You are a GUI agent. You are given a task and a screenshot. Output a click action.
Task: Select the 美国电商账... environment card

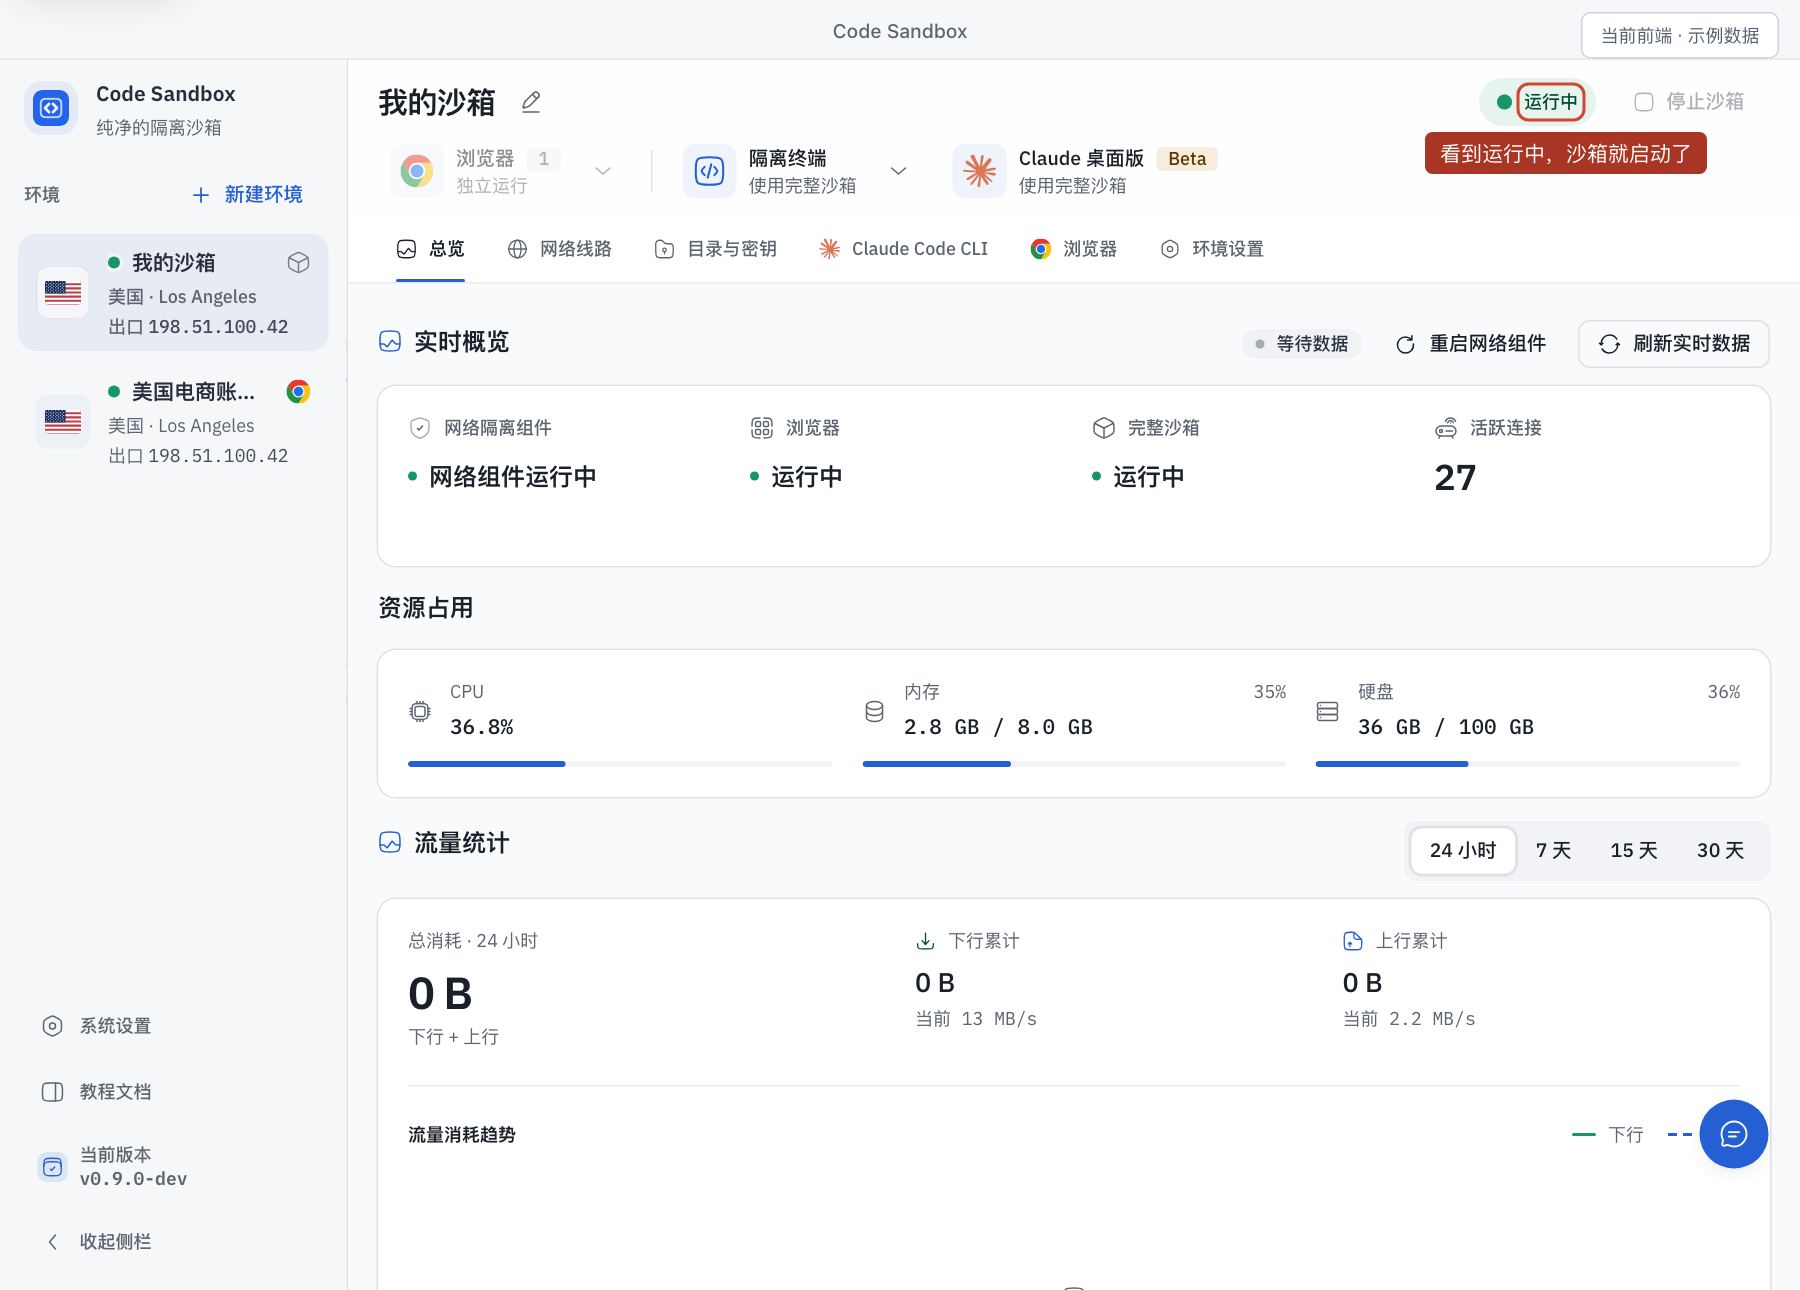point(173,422)
